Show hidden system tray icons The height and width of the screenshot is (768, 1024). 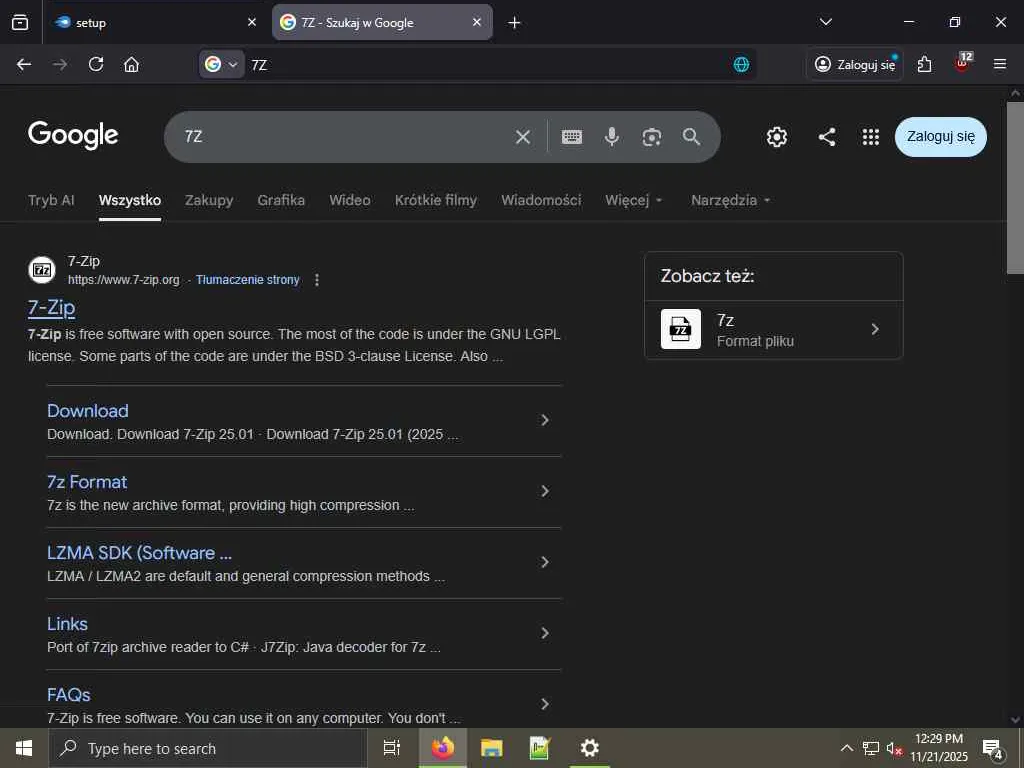pos(846,748)
